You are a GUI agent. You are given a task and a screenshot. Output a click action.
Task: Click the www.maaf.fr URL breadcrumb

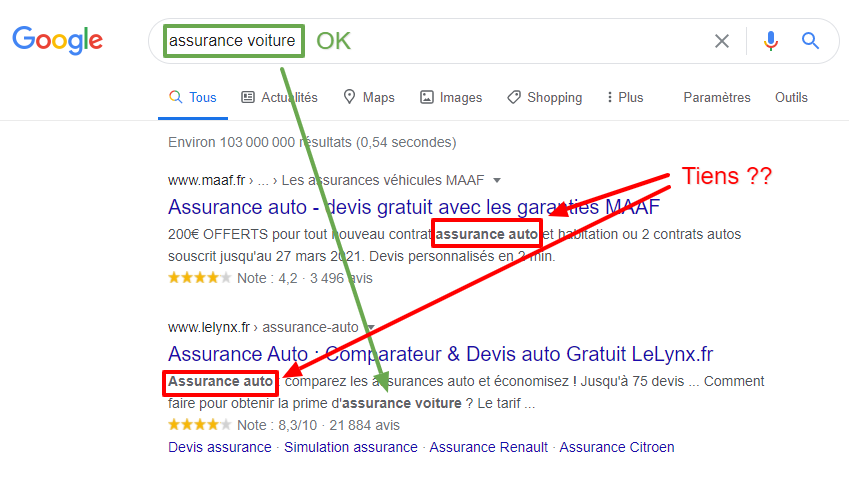[x=326, y=180]
